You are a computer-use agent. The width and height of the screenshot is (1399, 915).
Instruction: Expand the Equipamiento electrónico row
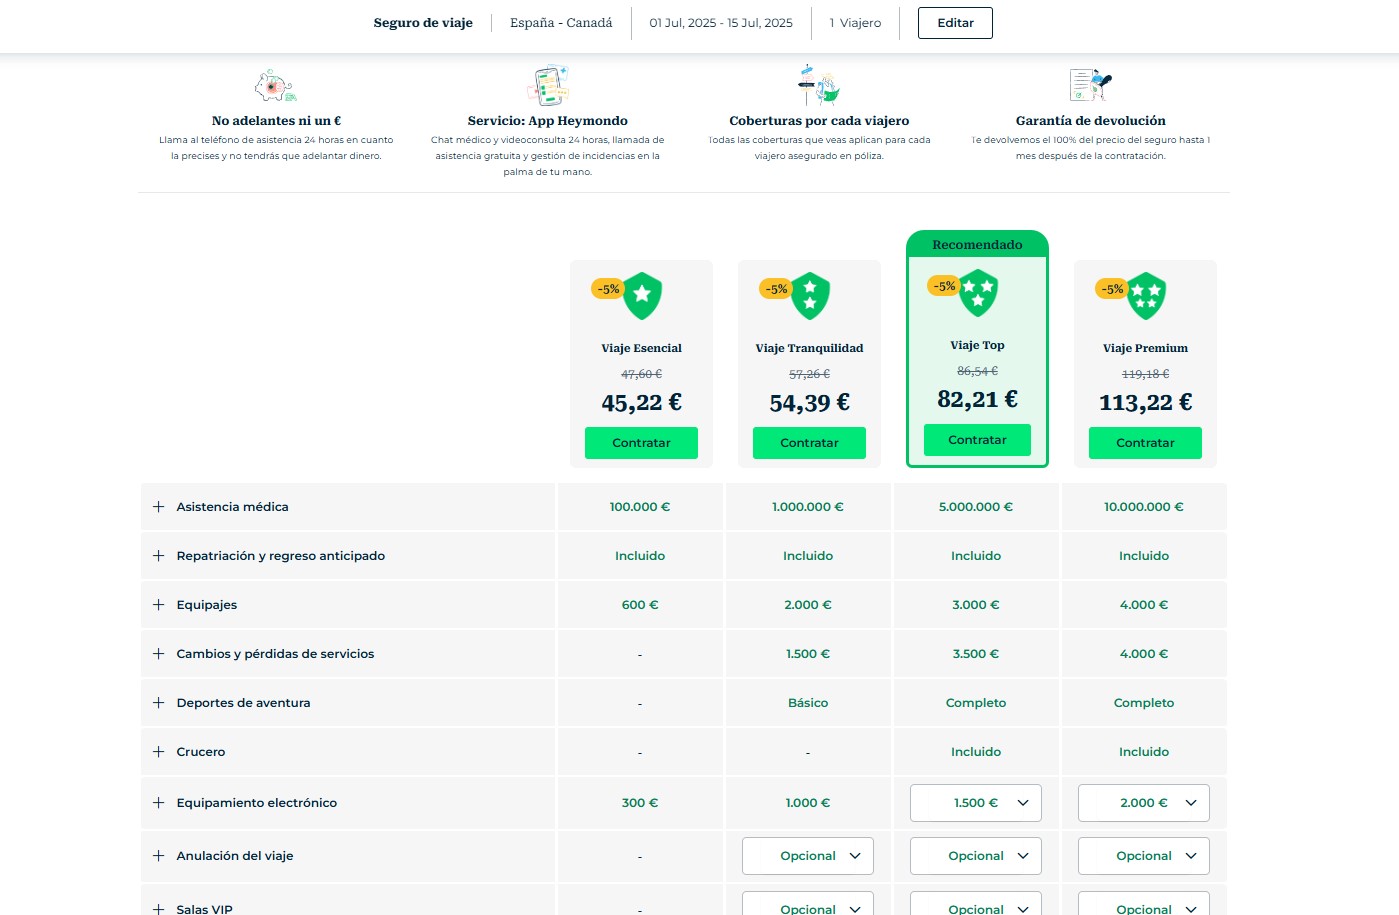pos(158,803)
